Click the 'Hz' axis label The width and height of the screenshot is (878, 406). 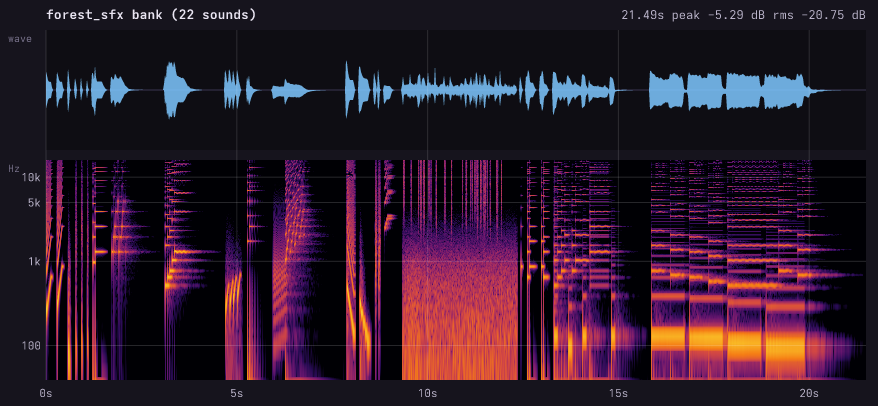[x=14, y=168]
